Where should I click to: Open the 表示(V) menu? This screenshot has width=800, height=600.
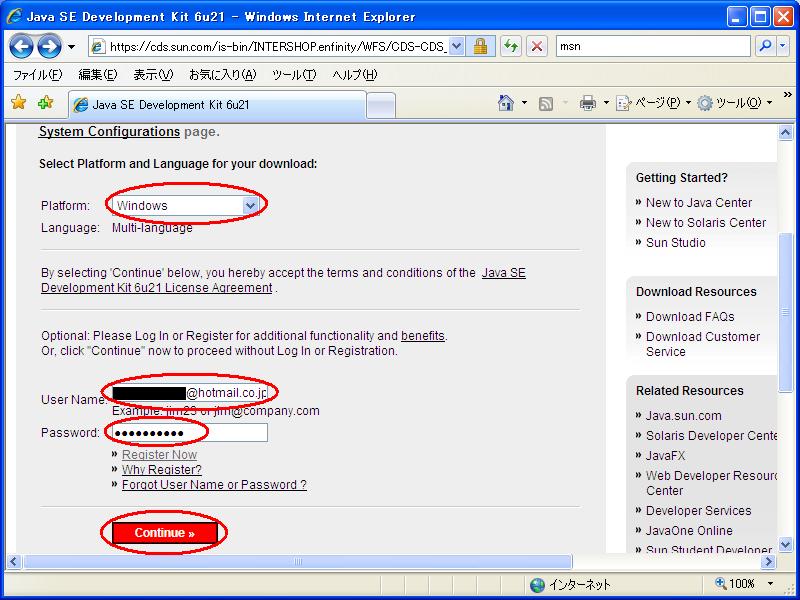point(153,75)
